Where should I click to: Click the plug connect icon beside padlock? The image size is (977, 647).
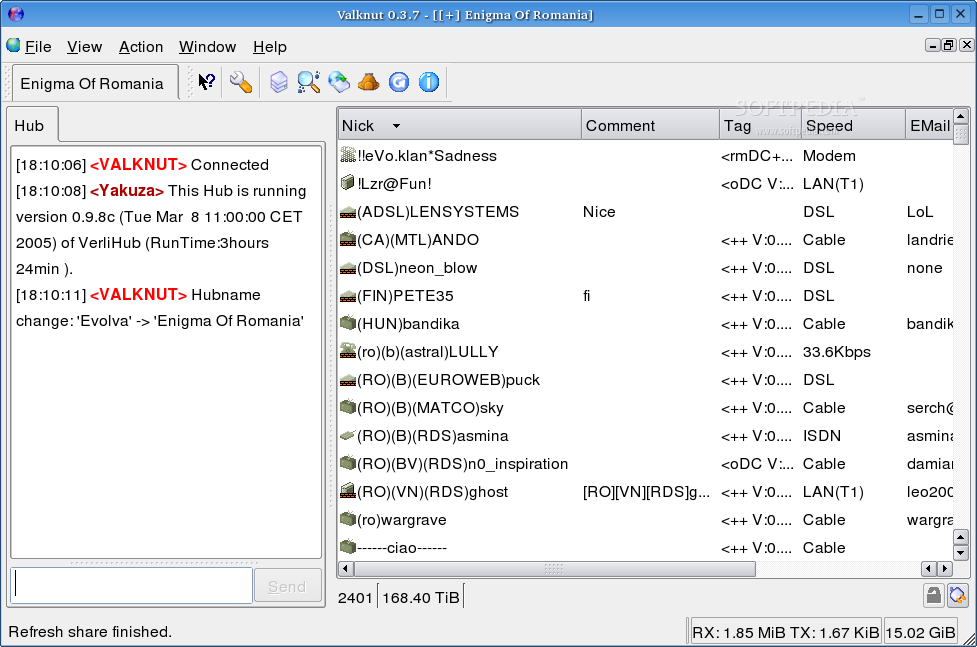click(x=958, y=596)
